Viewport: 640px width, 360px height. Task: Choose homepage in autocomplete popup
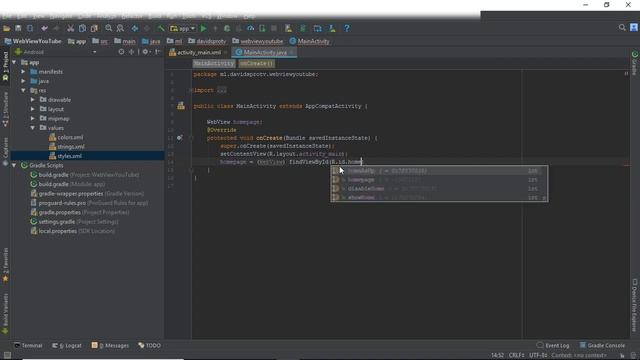click(439, 180)
